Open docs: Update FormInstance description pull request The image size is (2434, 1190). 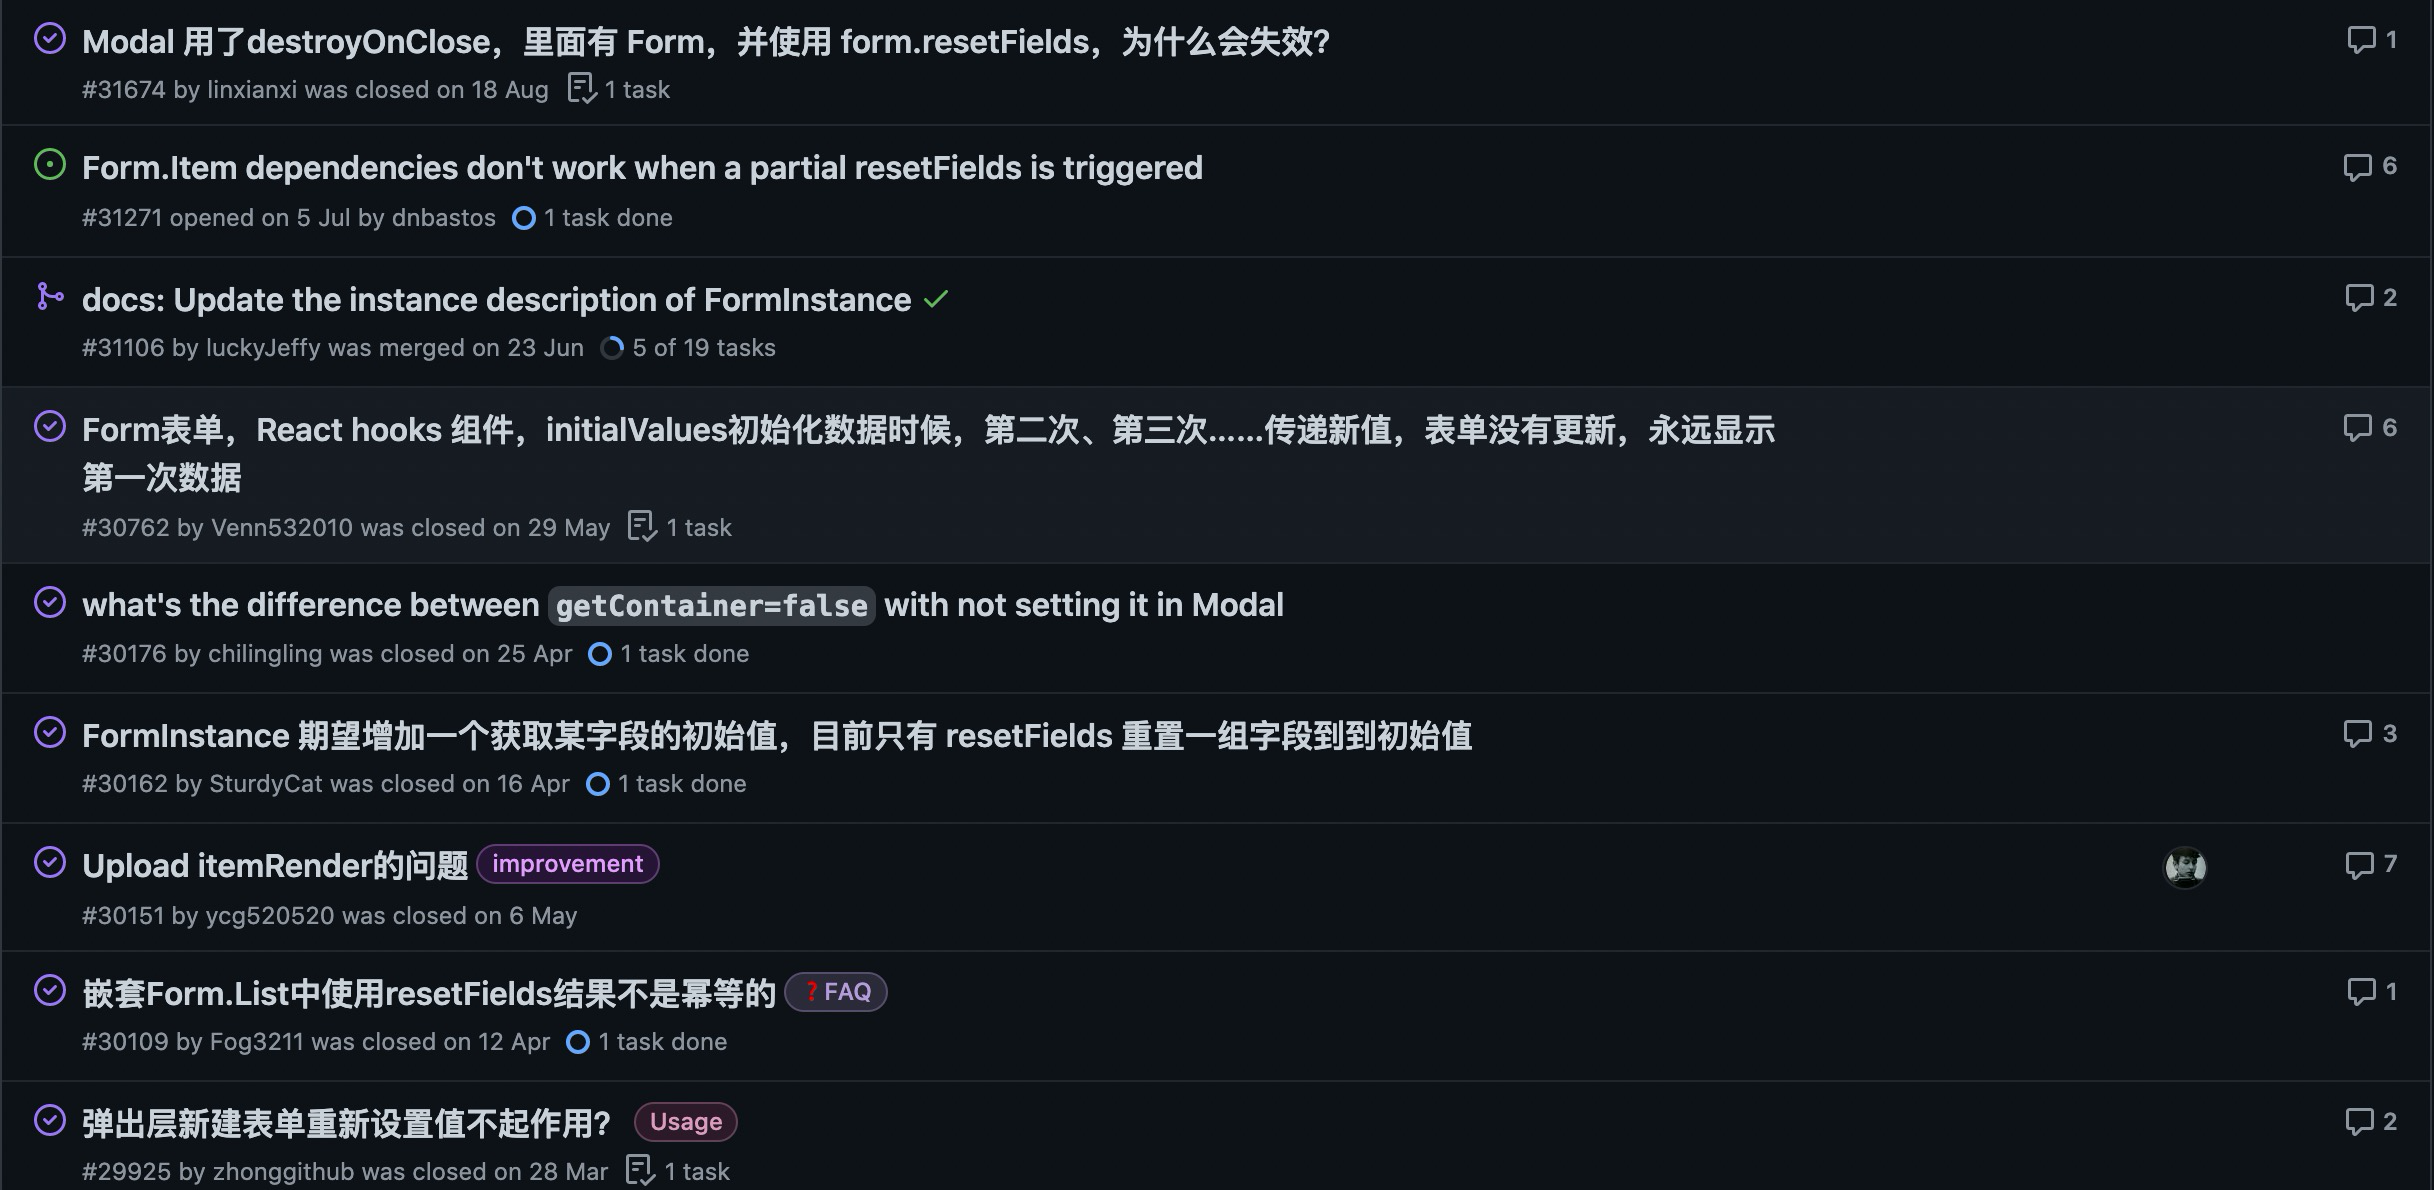coord(497,300)
